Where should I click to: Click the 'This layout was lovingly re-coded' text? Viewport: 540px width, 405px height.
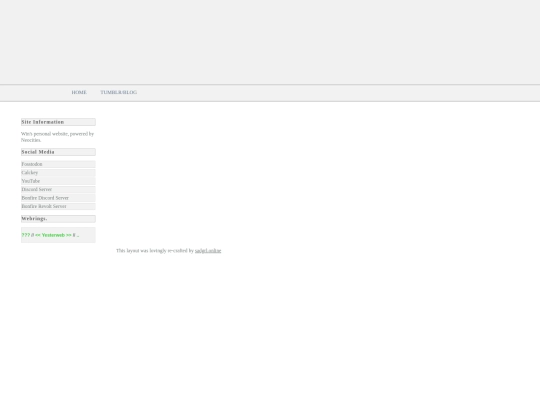click(x=155, y=251)
